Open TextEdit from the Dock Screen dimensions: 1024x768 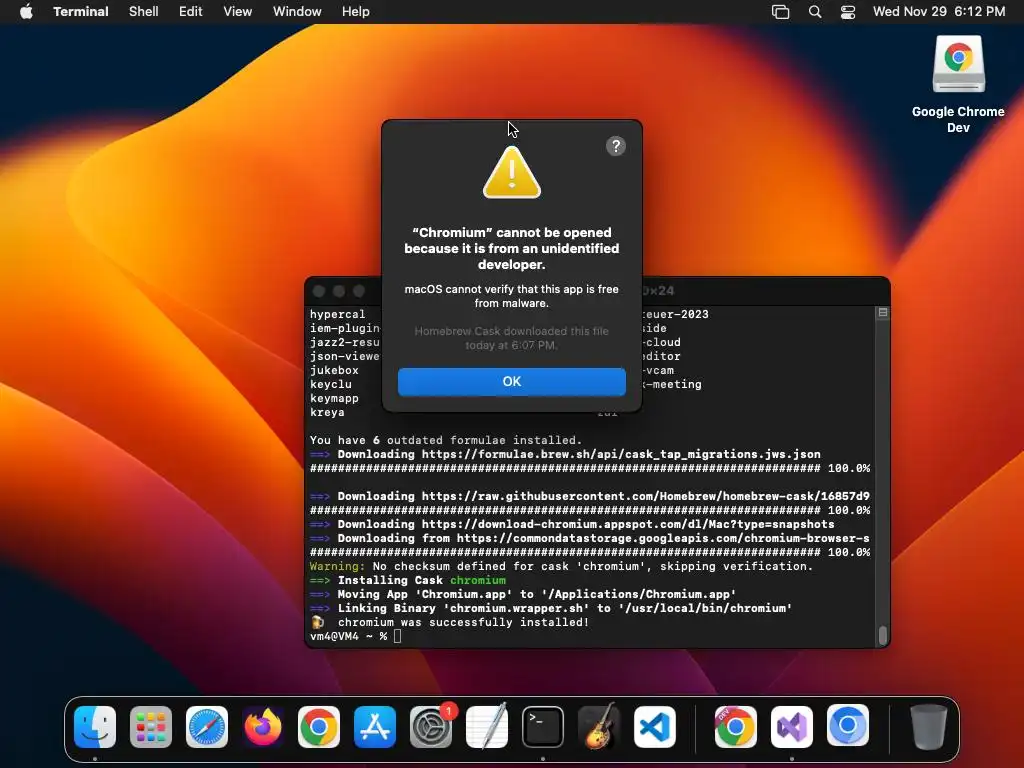(487, 726)
